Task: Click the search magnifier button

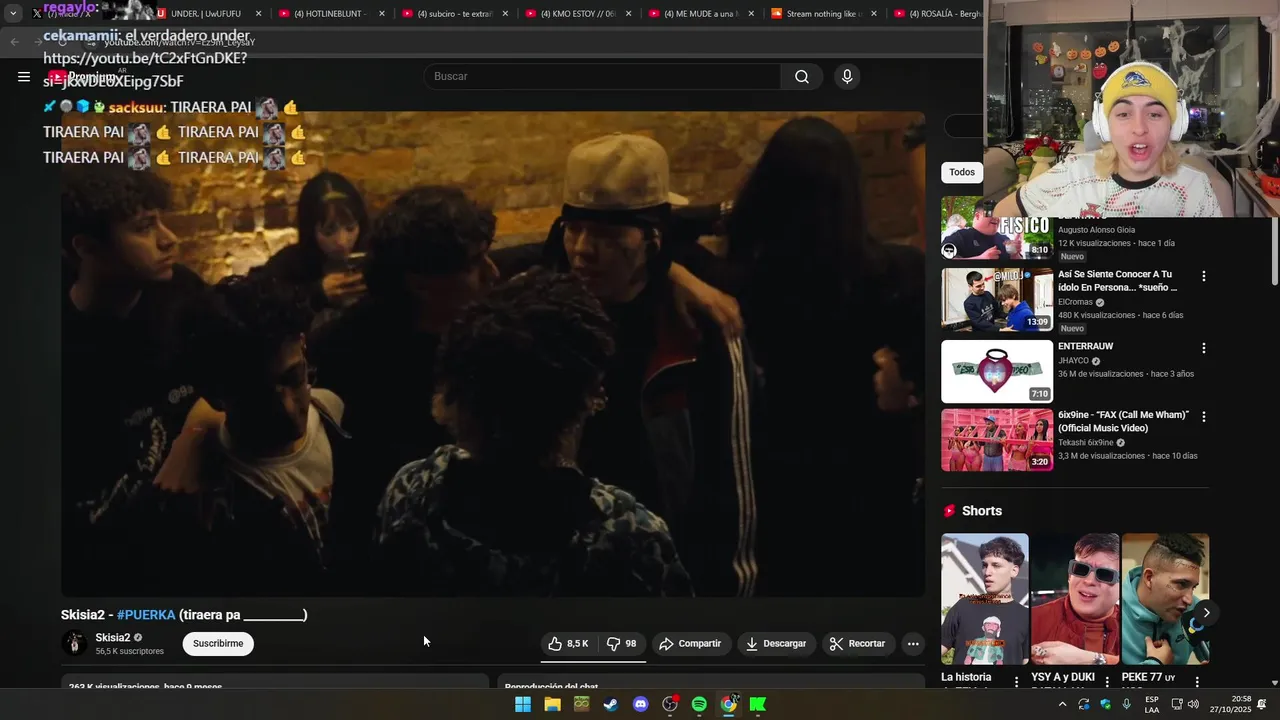Action: pyautogui.click(x=802, y=77)
